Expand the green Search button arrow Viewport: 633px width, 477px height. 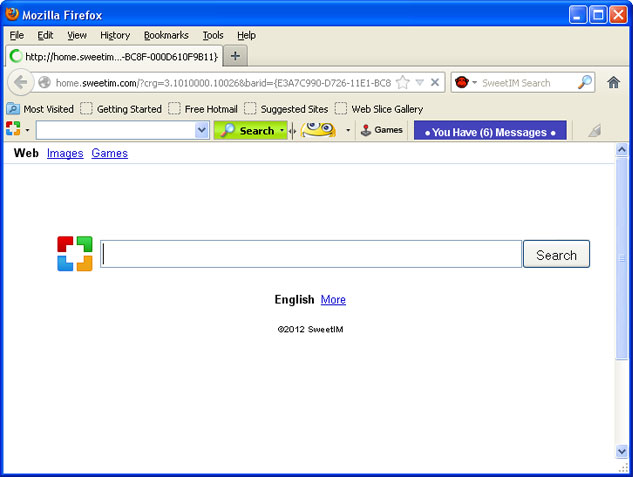283,130
